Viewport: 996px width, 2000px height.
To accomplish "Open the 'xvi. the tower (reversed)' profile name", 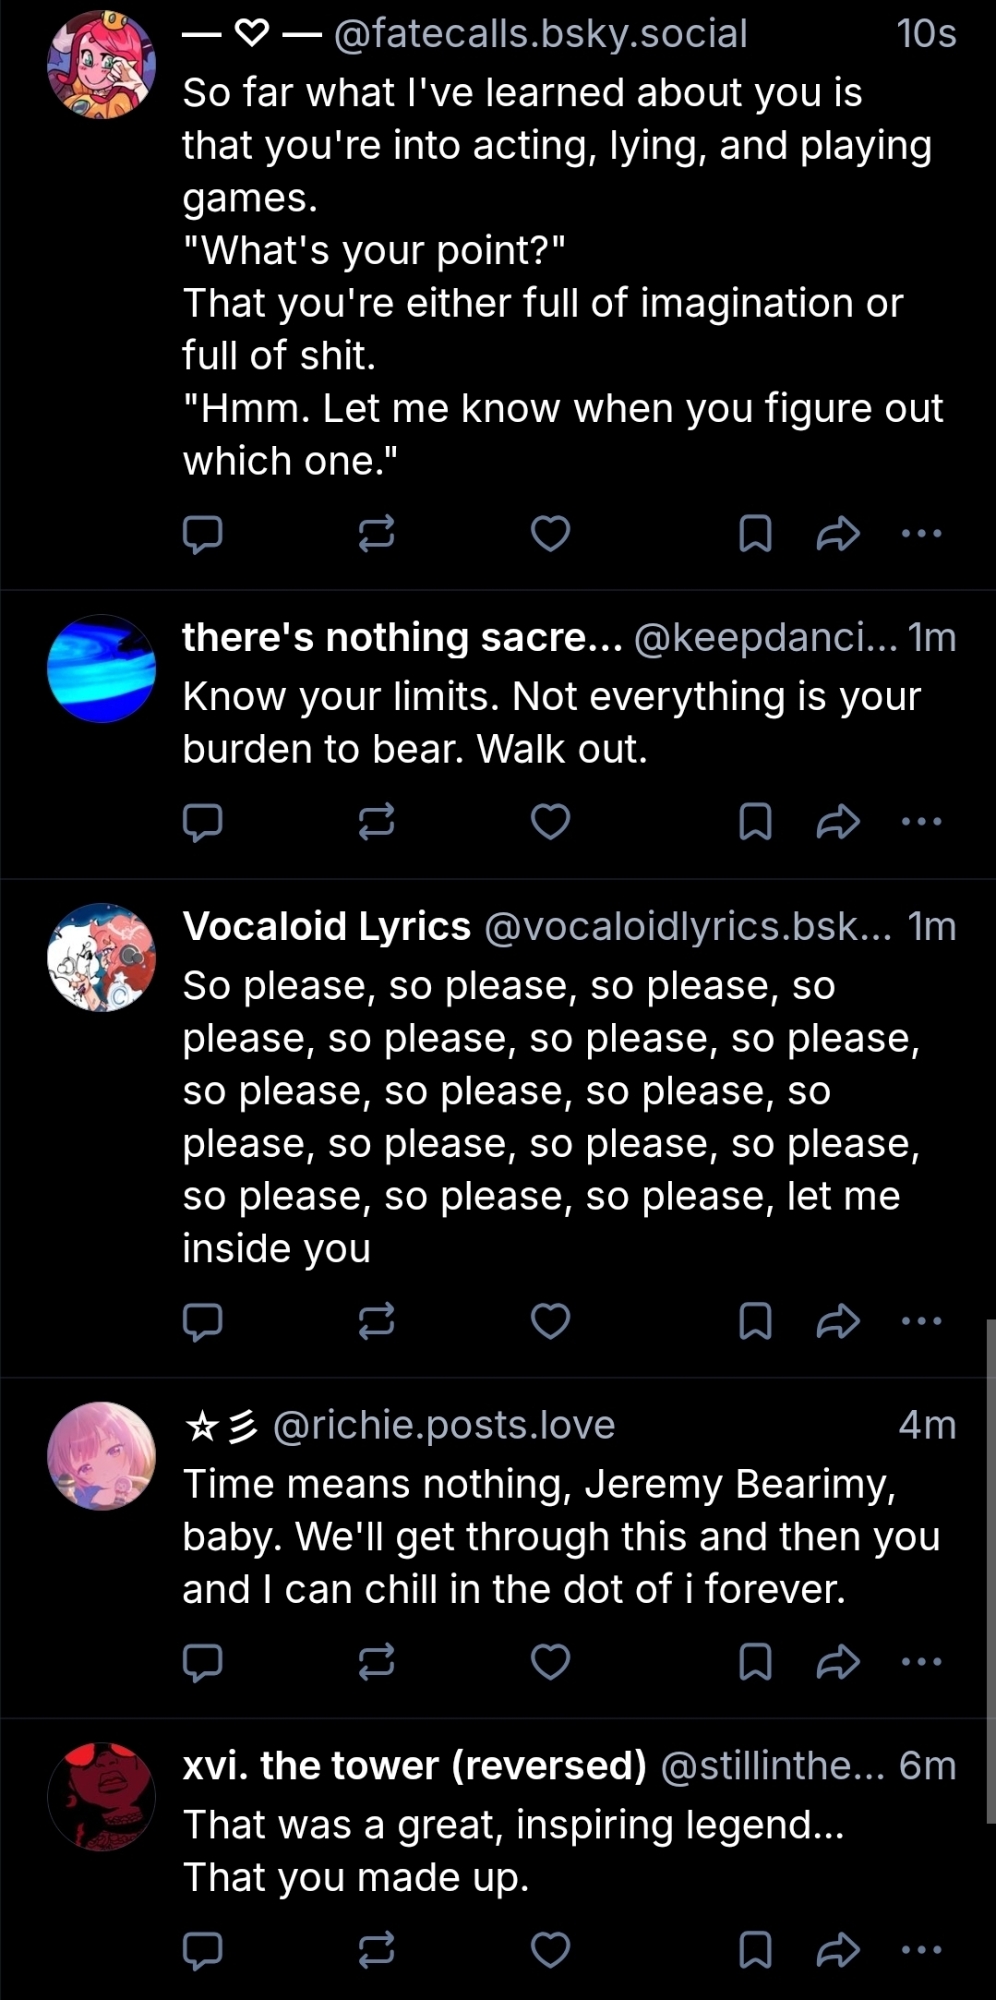I will pos(414,1766).
